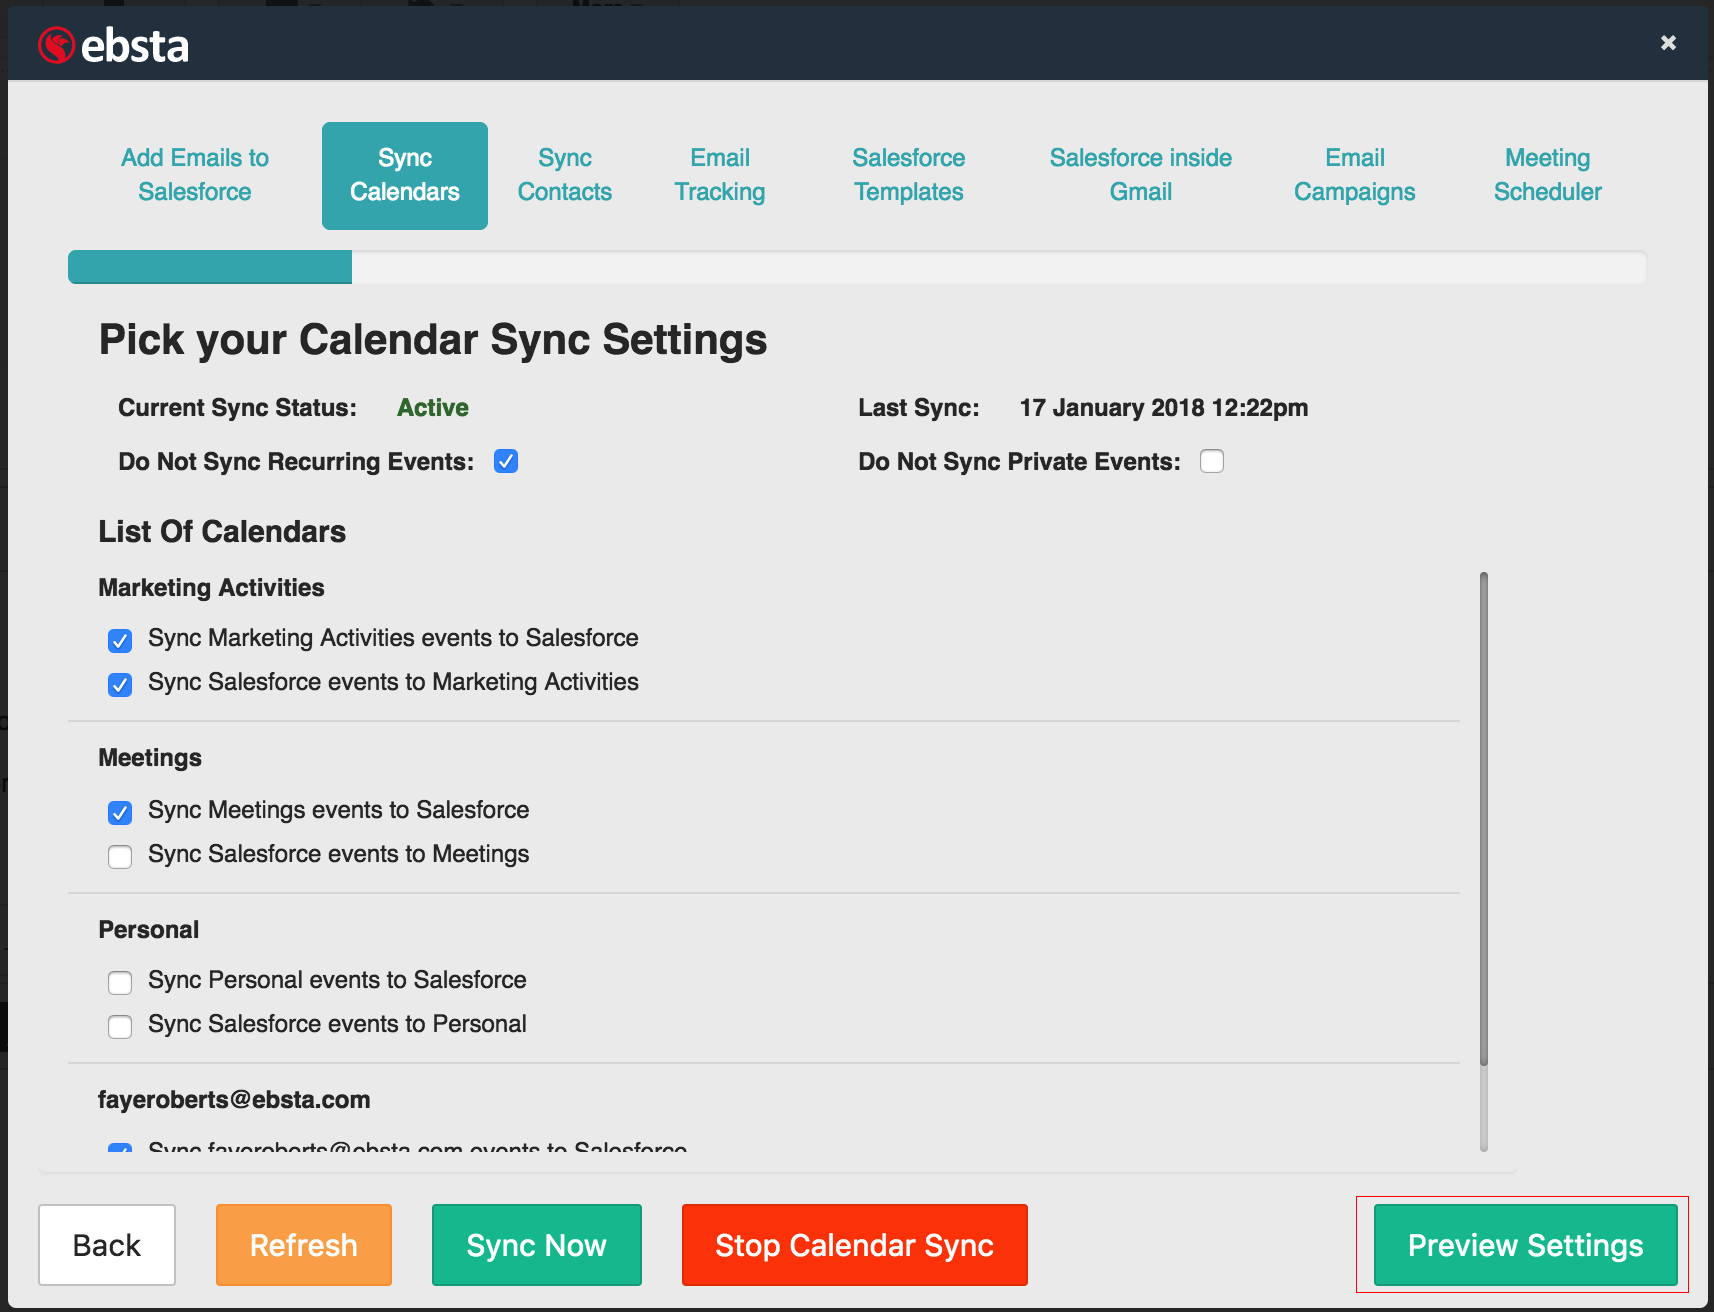
Task: Open Preview Settings
Action: point(1524,1245)
